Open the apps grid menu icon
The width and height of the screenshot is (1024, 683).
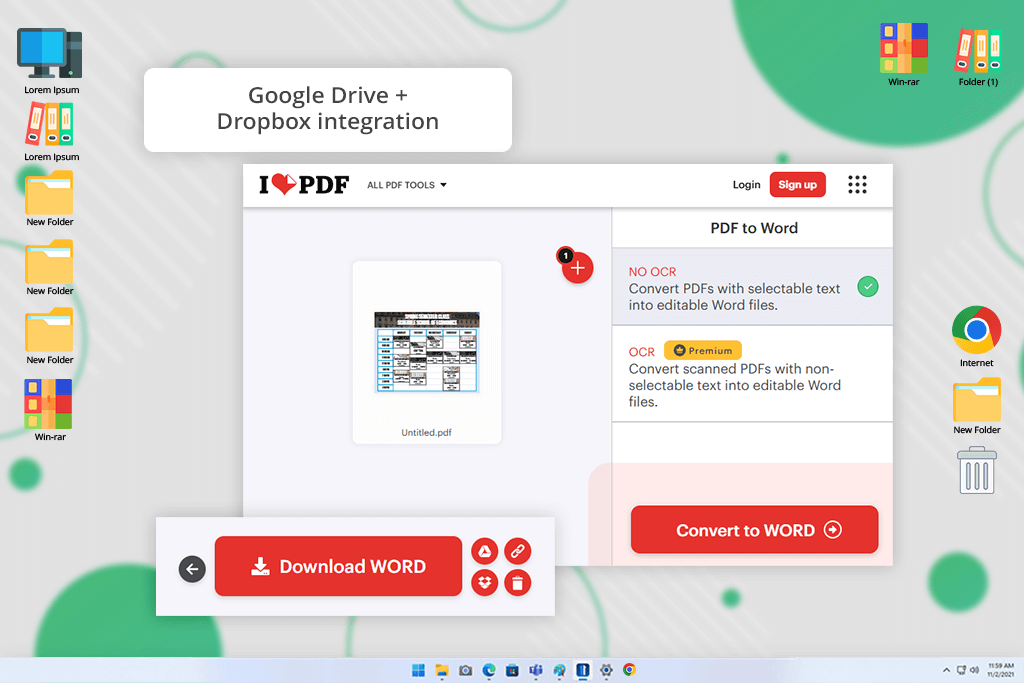click(x=857, y=185)
